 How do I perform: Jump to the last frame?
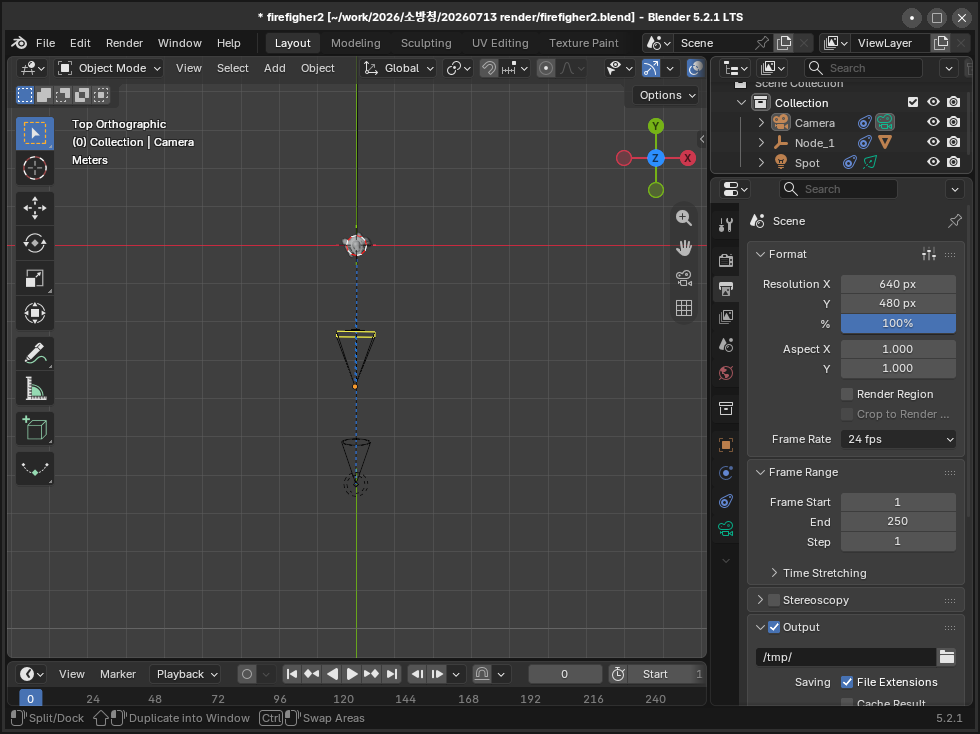392,674
